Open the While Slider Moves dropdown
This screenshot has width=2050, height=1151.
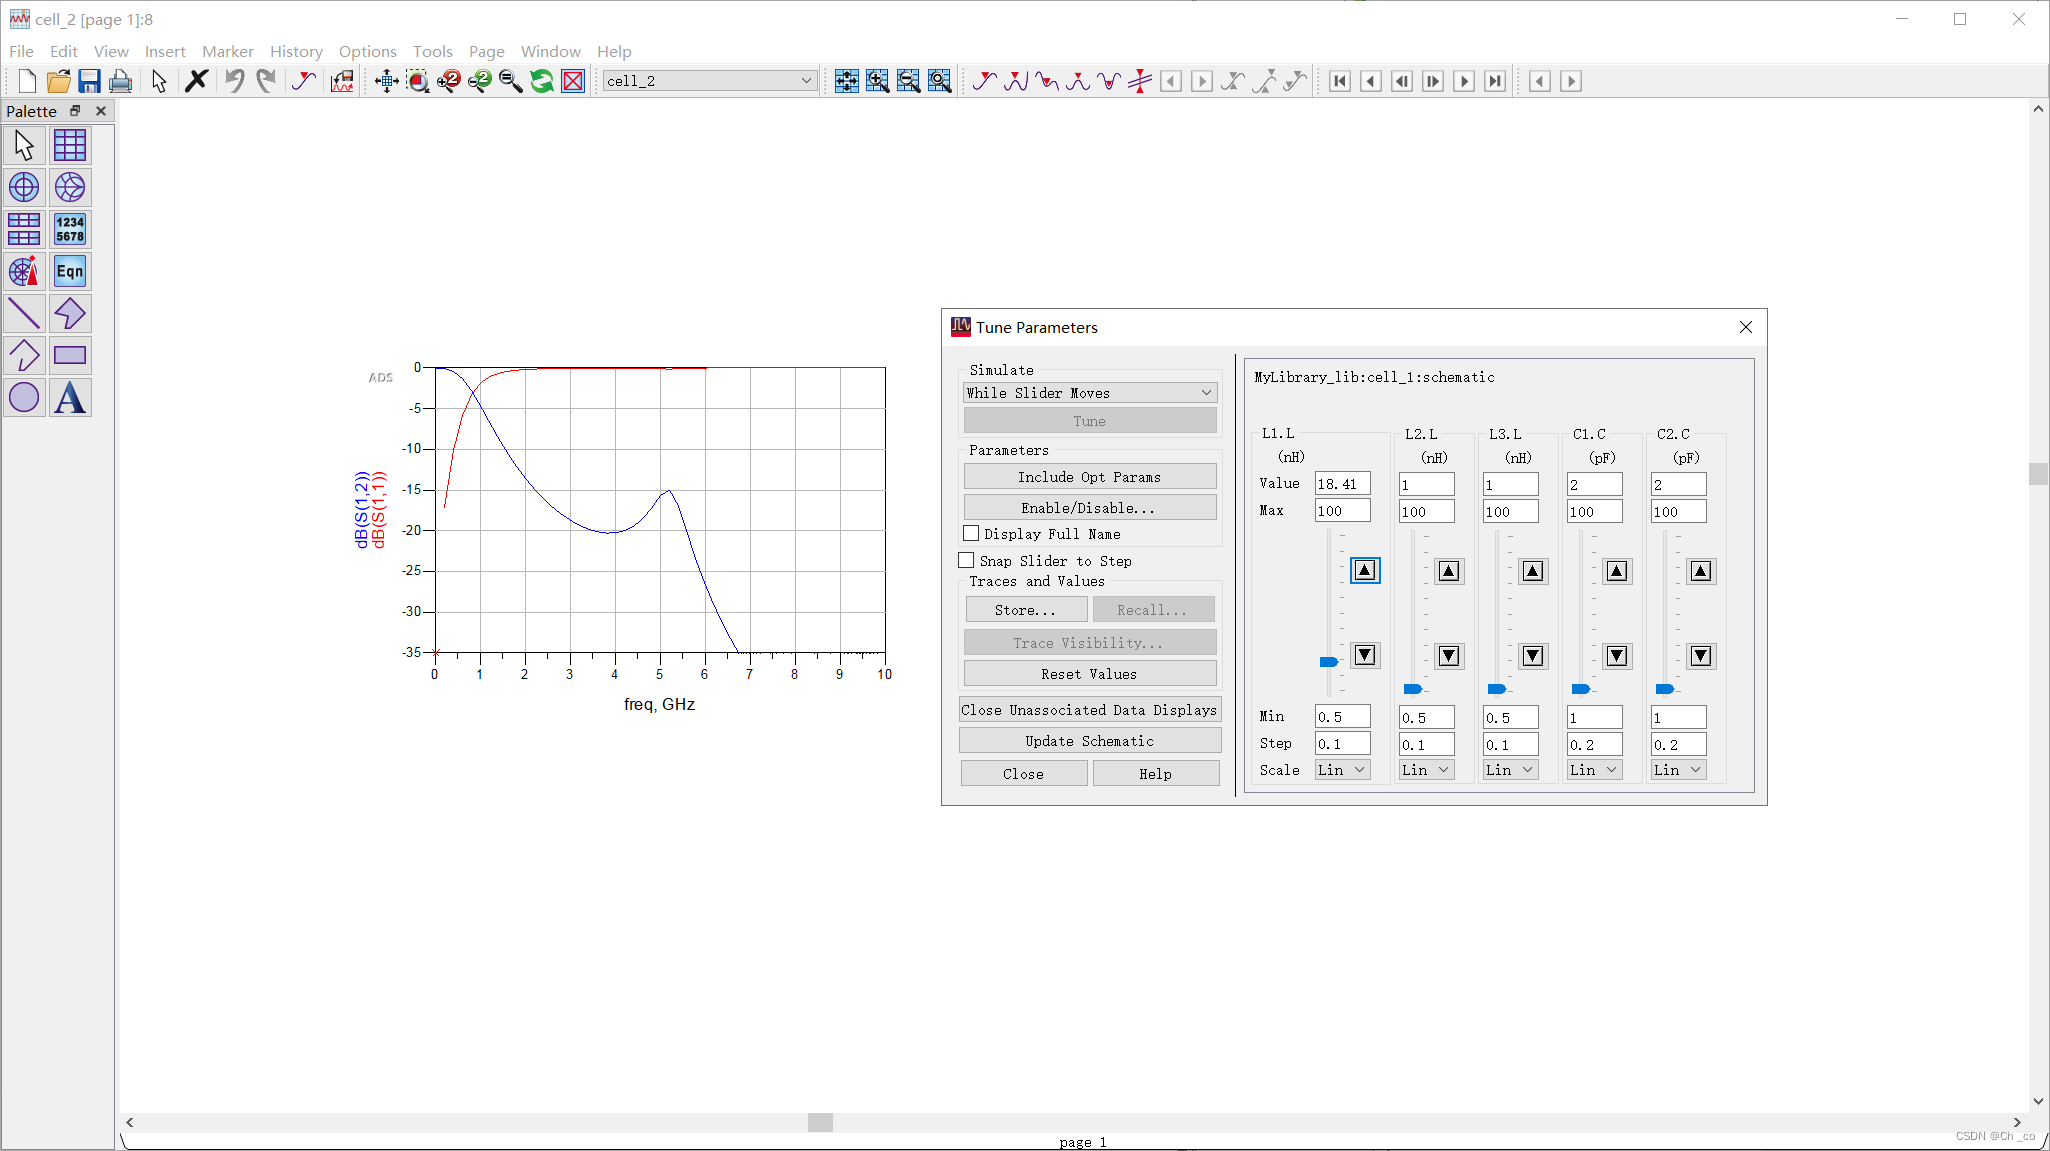pos(1089,393)
